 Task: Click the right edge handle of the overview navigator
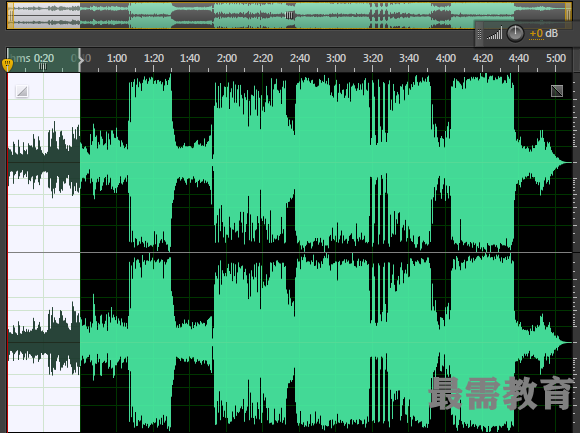pos(568,16)
